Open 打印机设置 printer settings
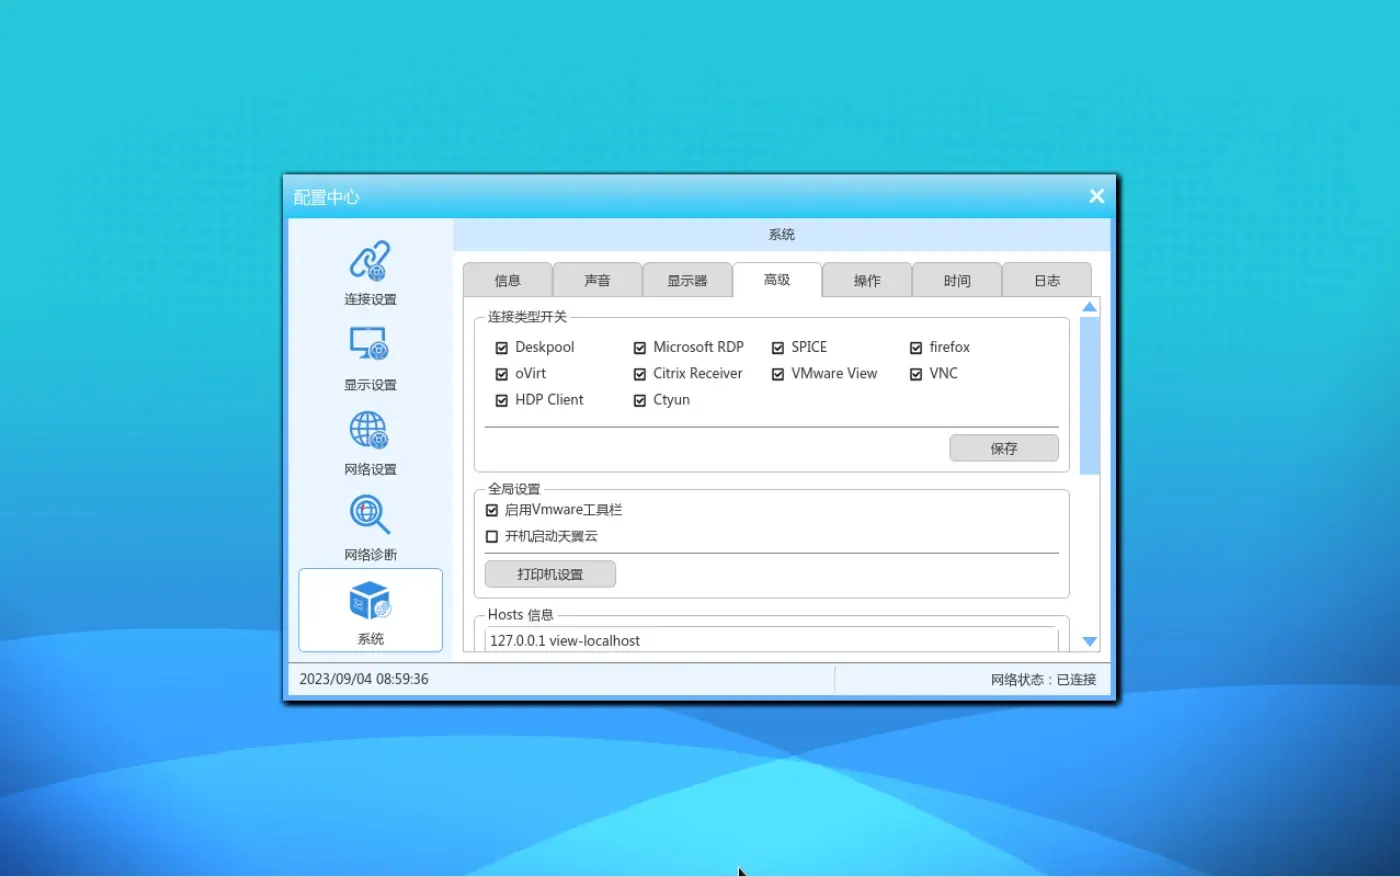 click(550, 574)
